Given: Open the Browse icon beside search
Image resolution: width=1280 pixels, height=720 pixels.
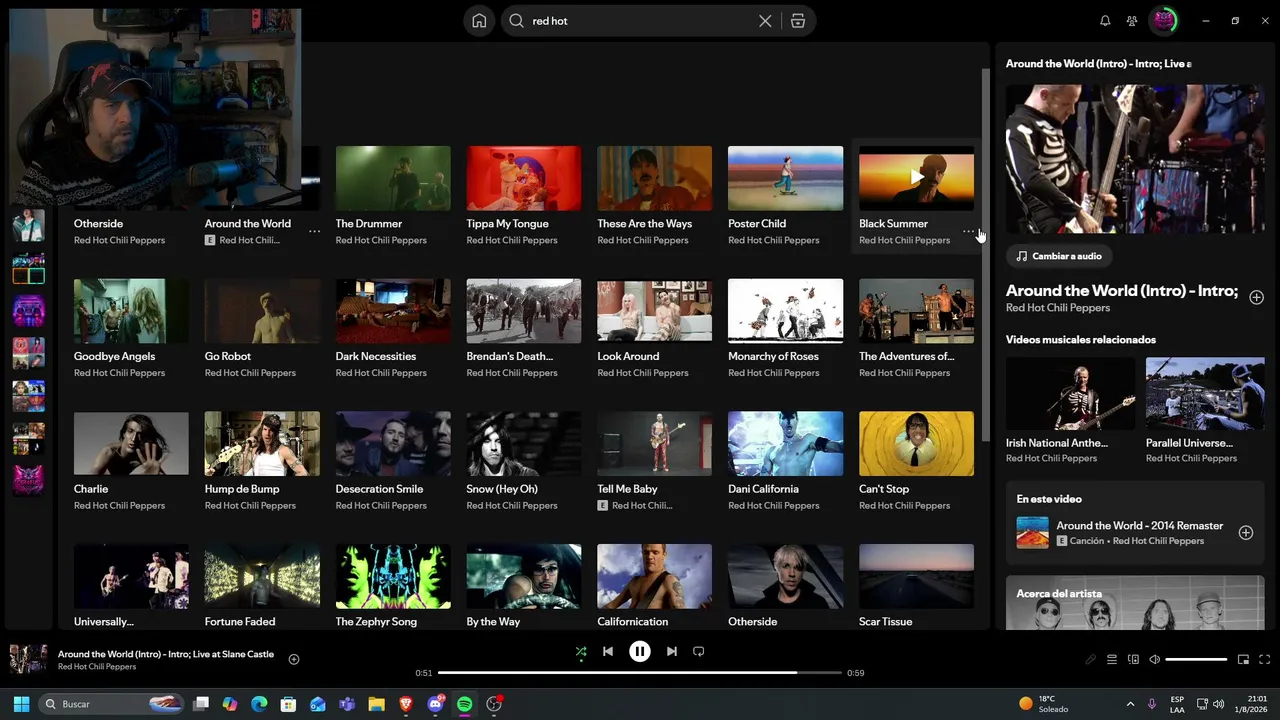Looking at the screenshot, I should [x=798, y=21].
